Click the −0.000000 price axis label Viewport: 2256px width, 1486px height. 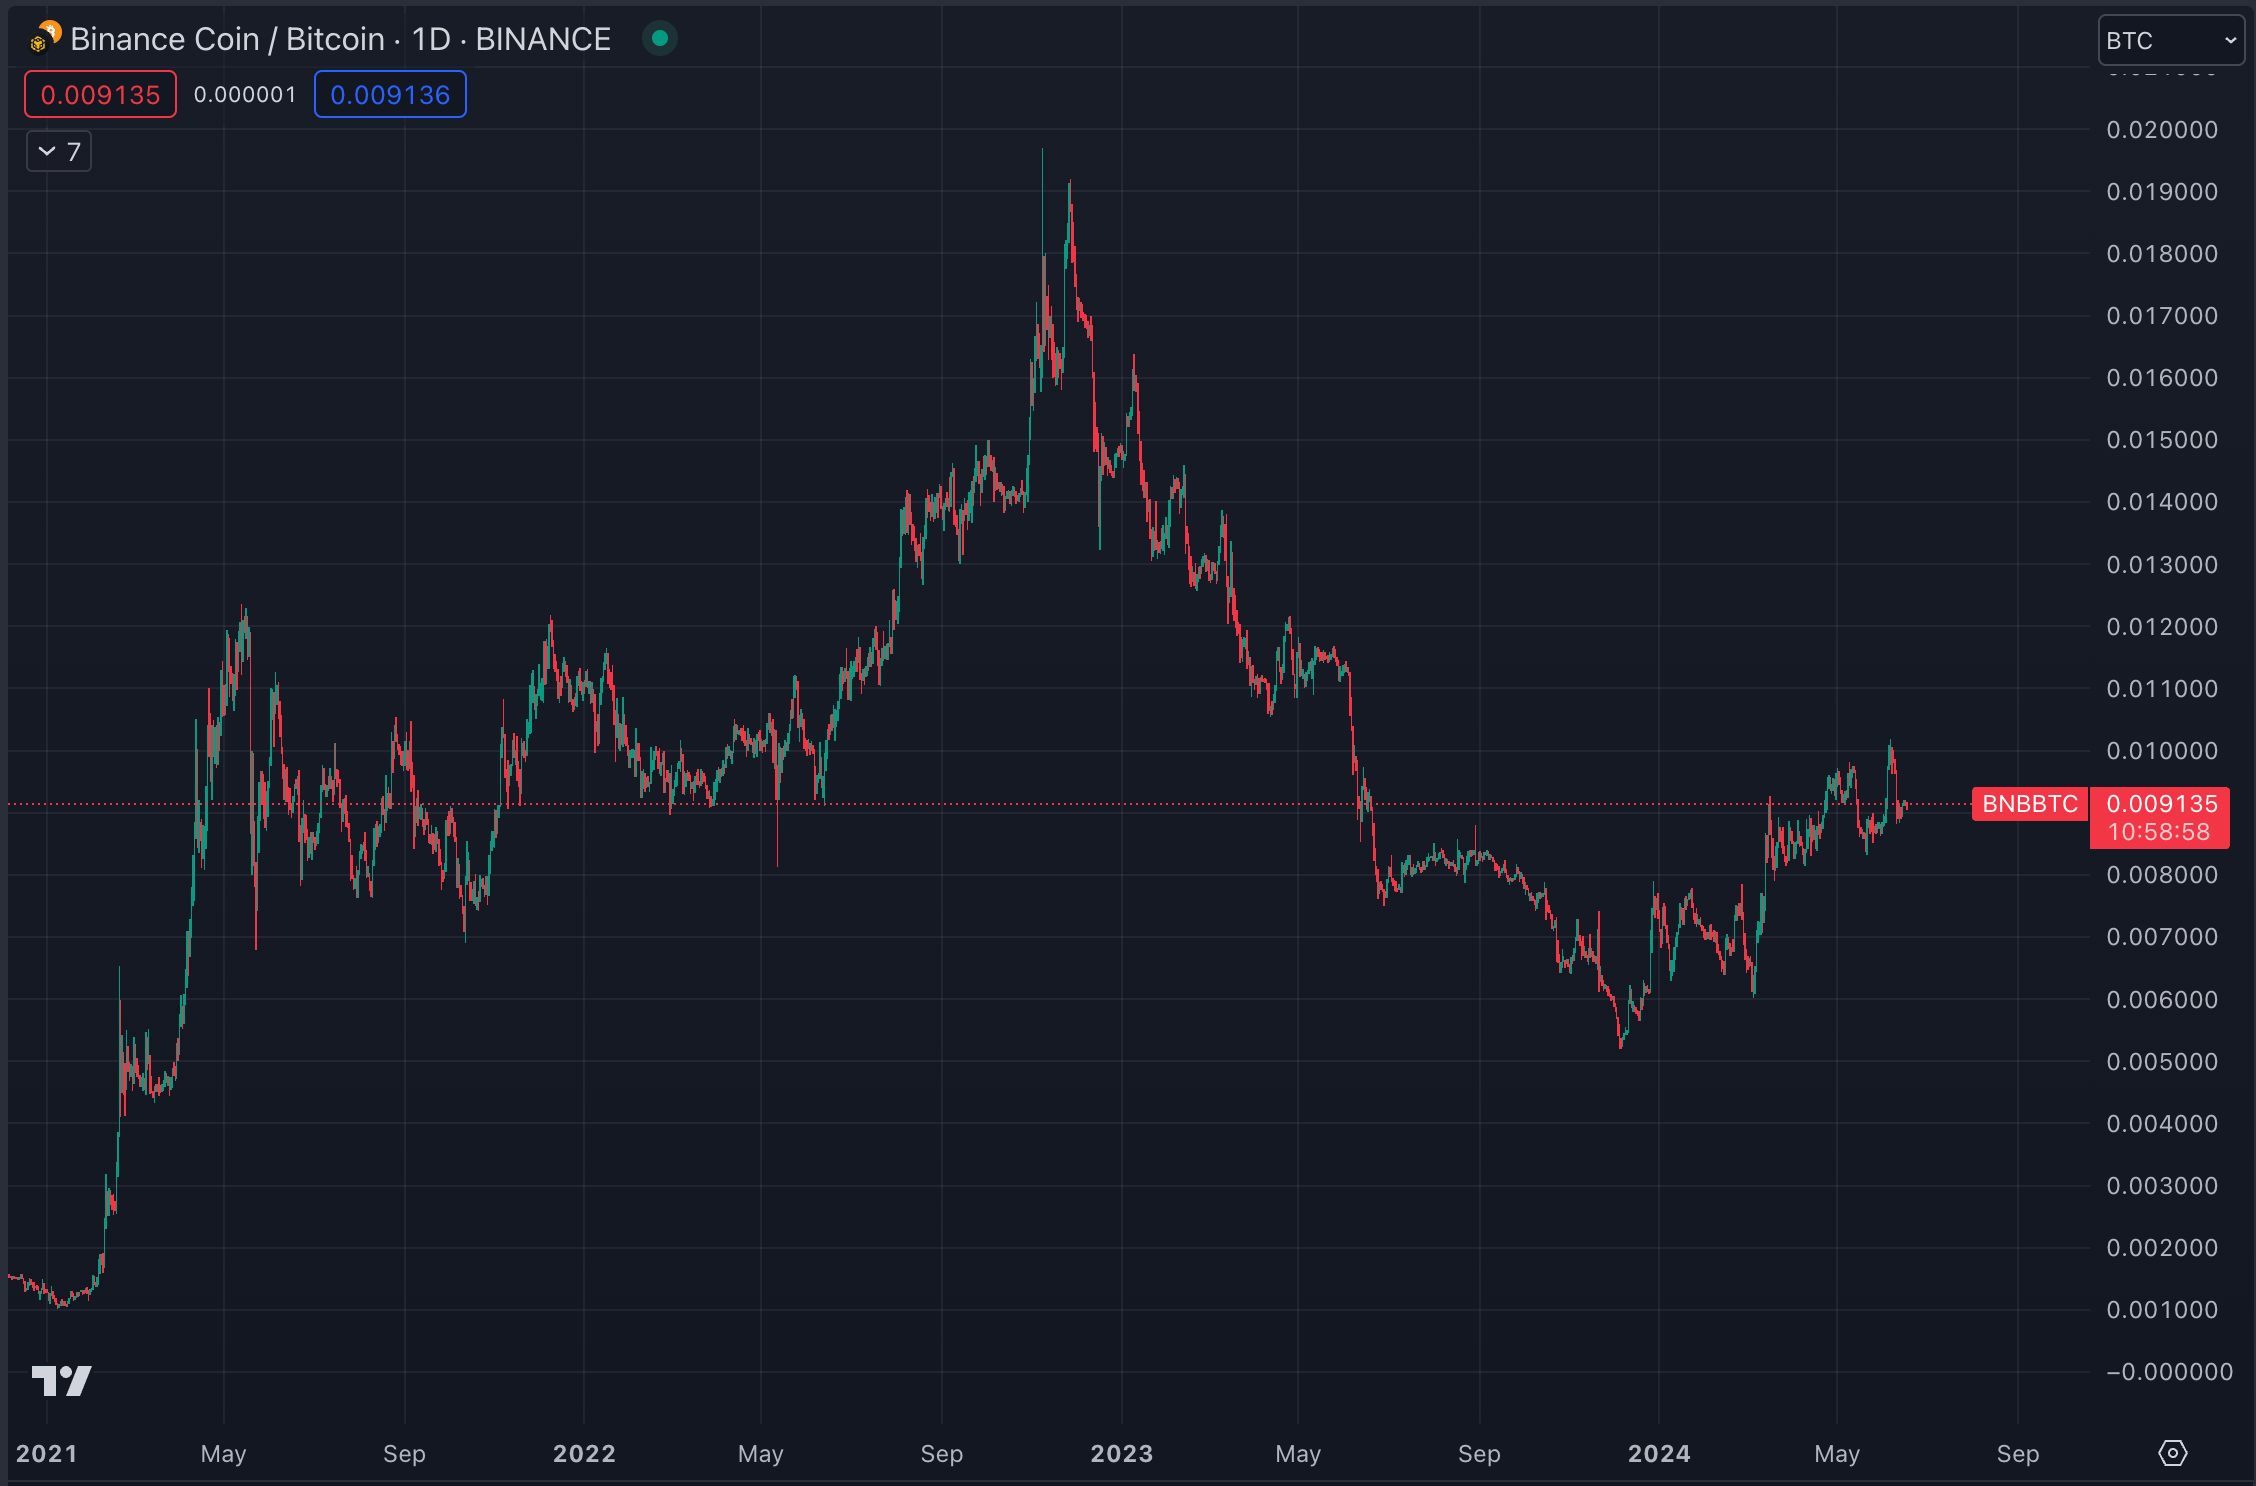coord(2169,1372)
